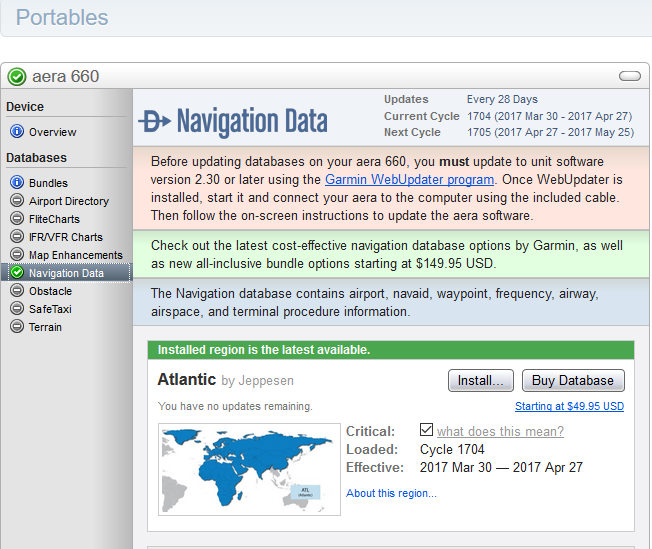Click the Loaded Cycle 1704 value
The image size is (652, 549).
(452, 449)
